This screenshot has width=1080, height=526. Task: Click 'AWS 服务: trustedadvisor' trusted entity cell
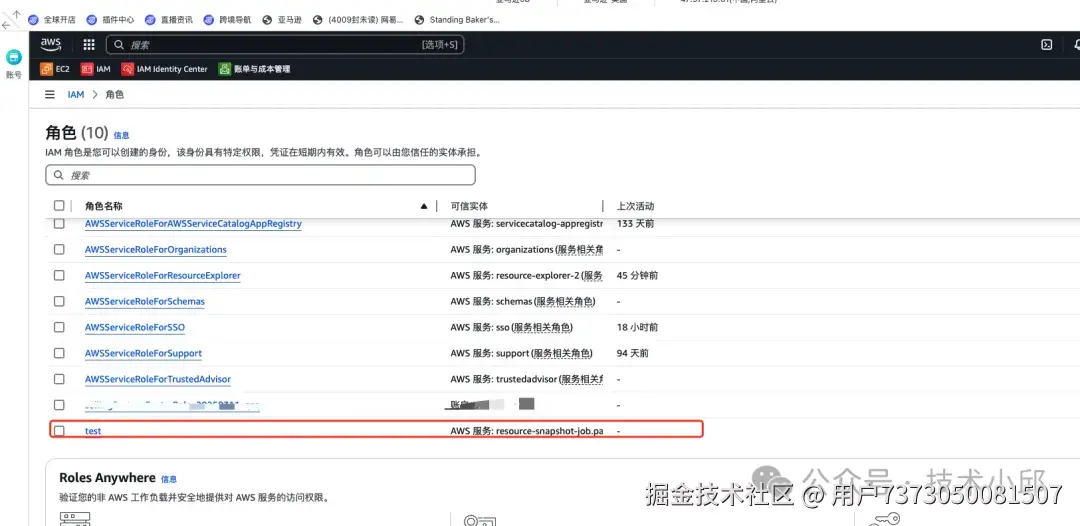point(527,379)
